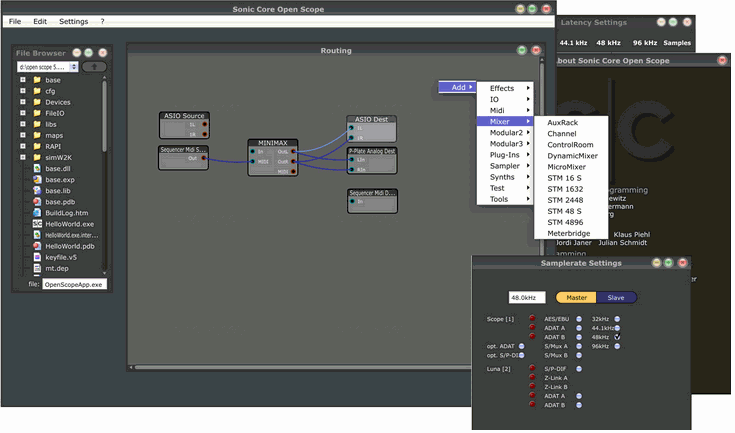
Task: Go up one folder in File Browser
Action: (94, 67)
